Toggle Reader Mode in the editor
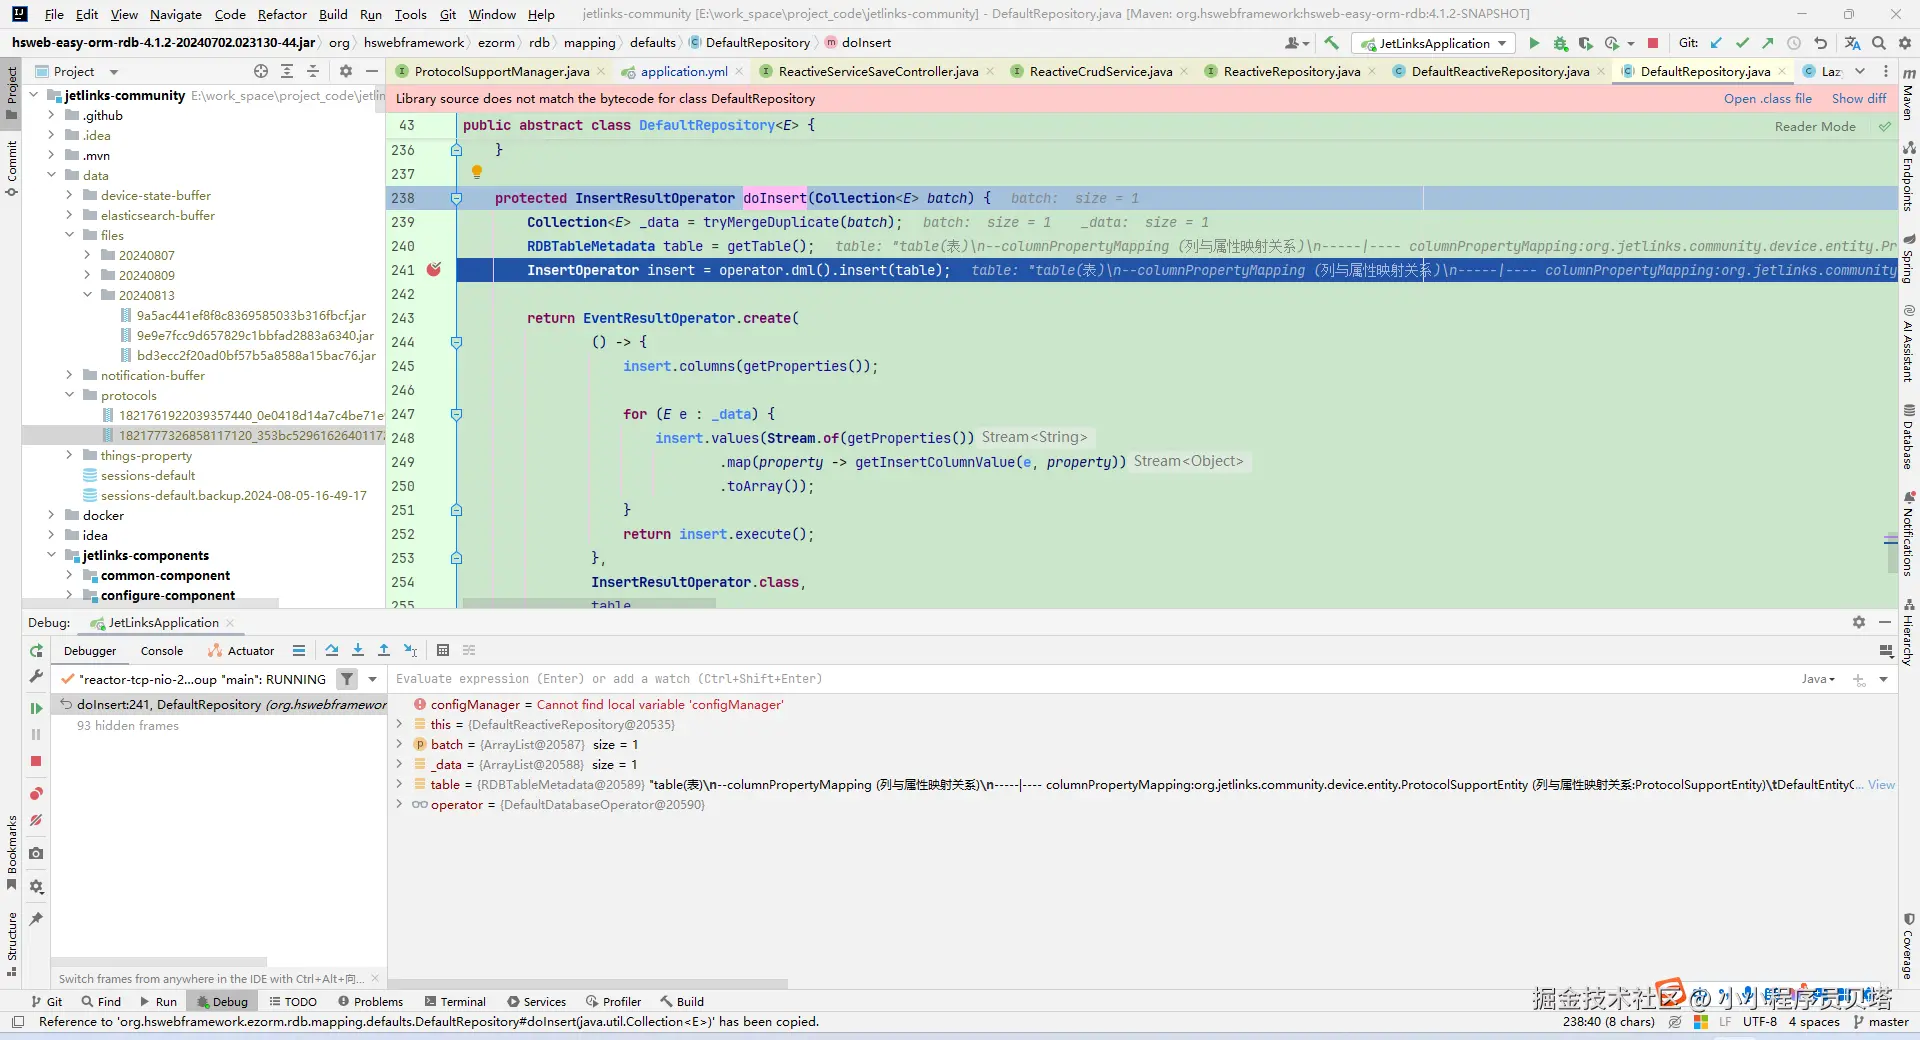This screenshot has width=1920, height=1040. 1815,126
